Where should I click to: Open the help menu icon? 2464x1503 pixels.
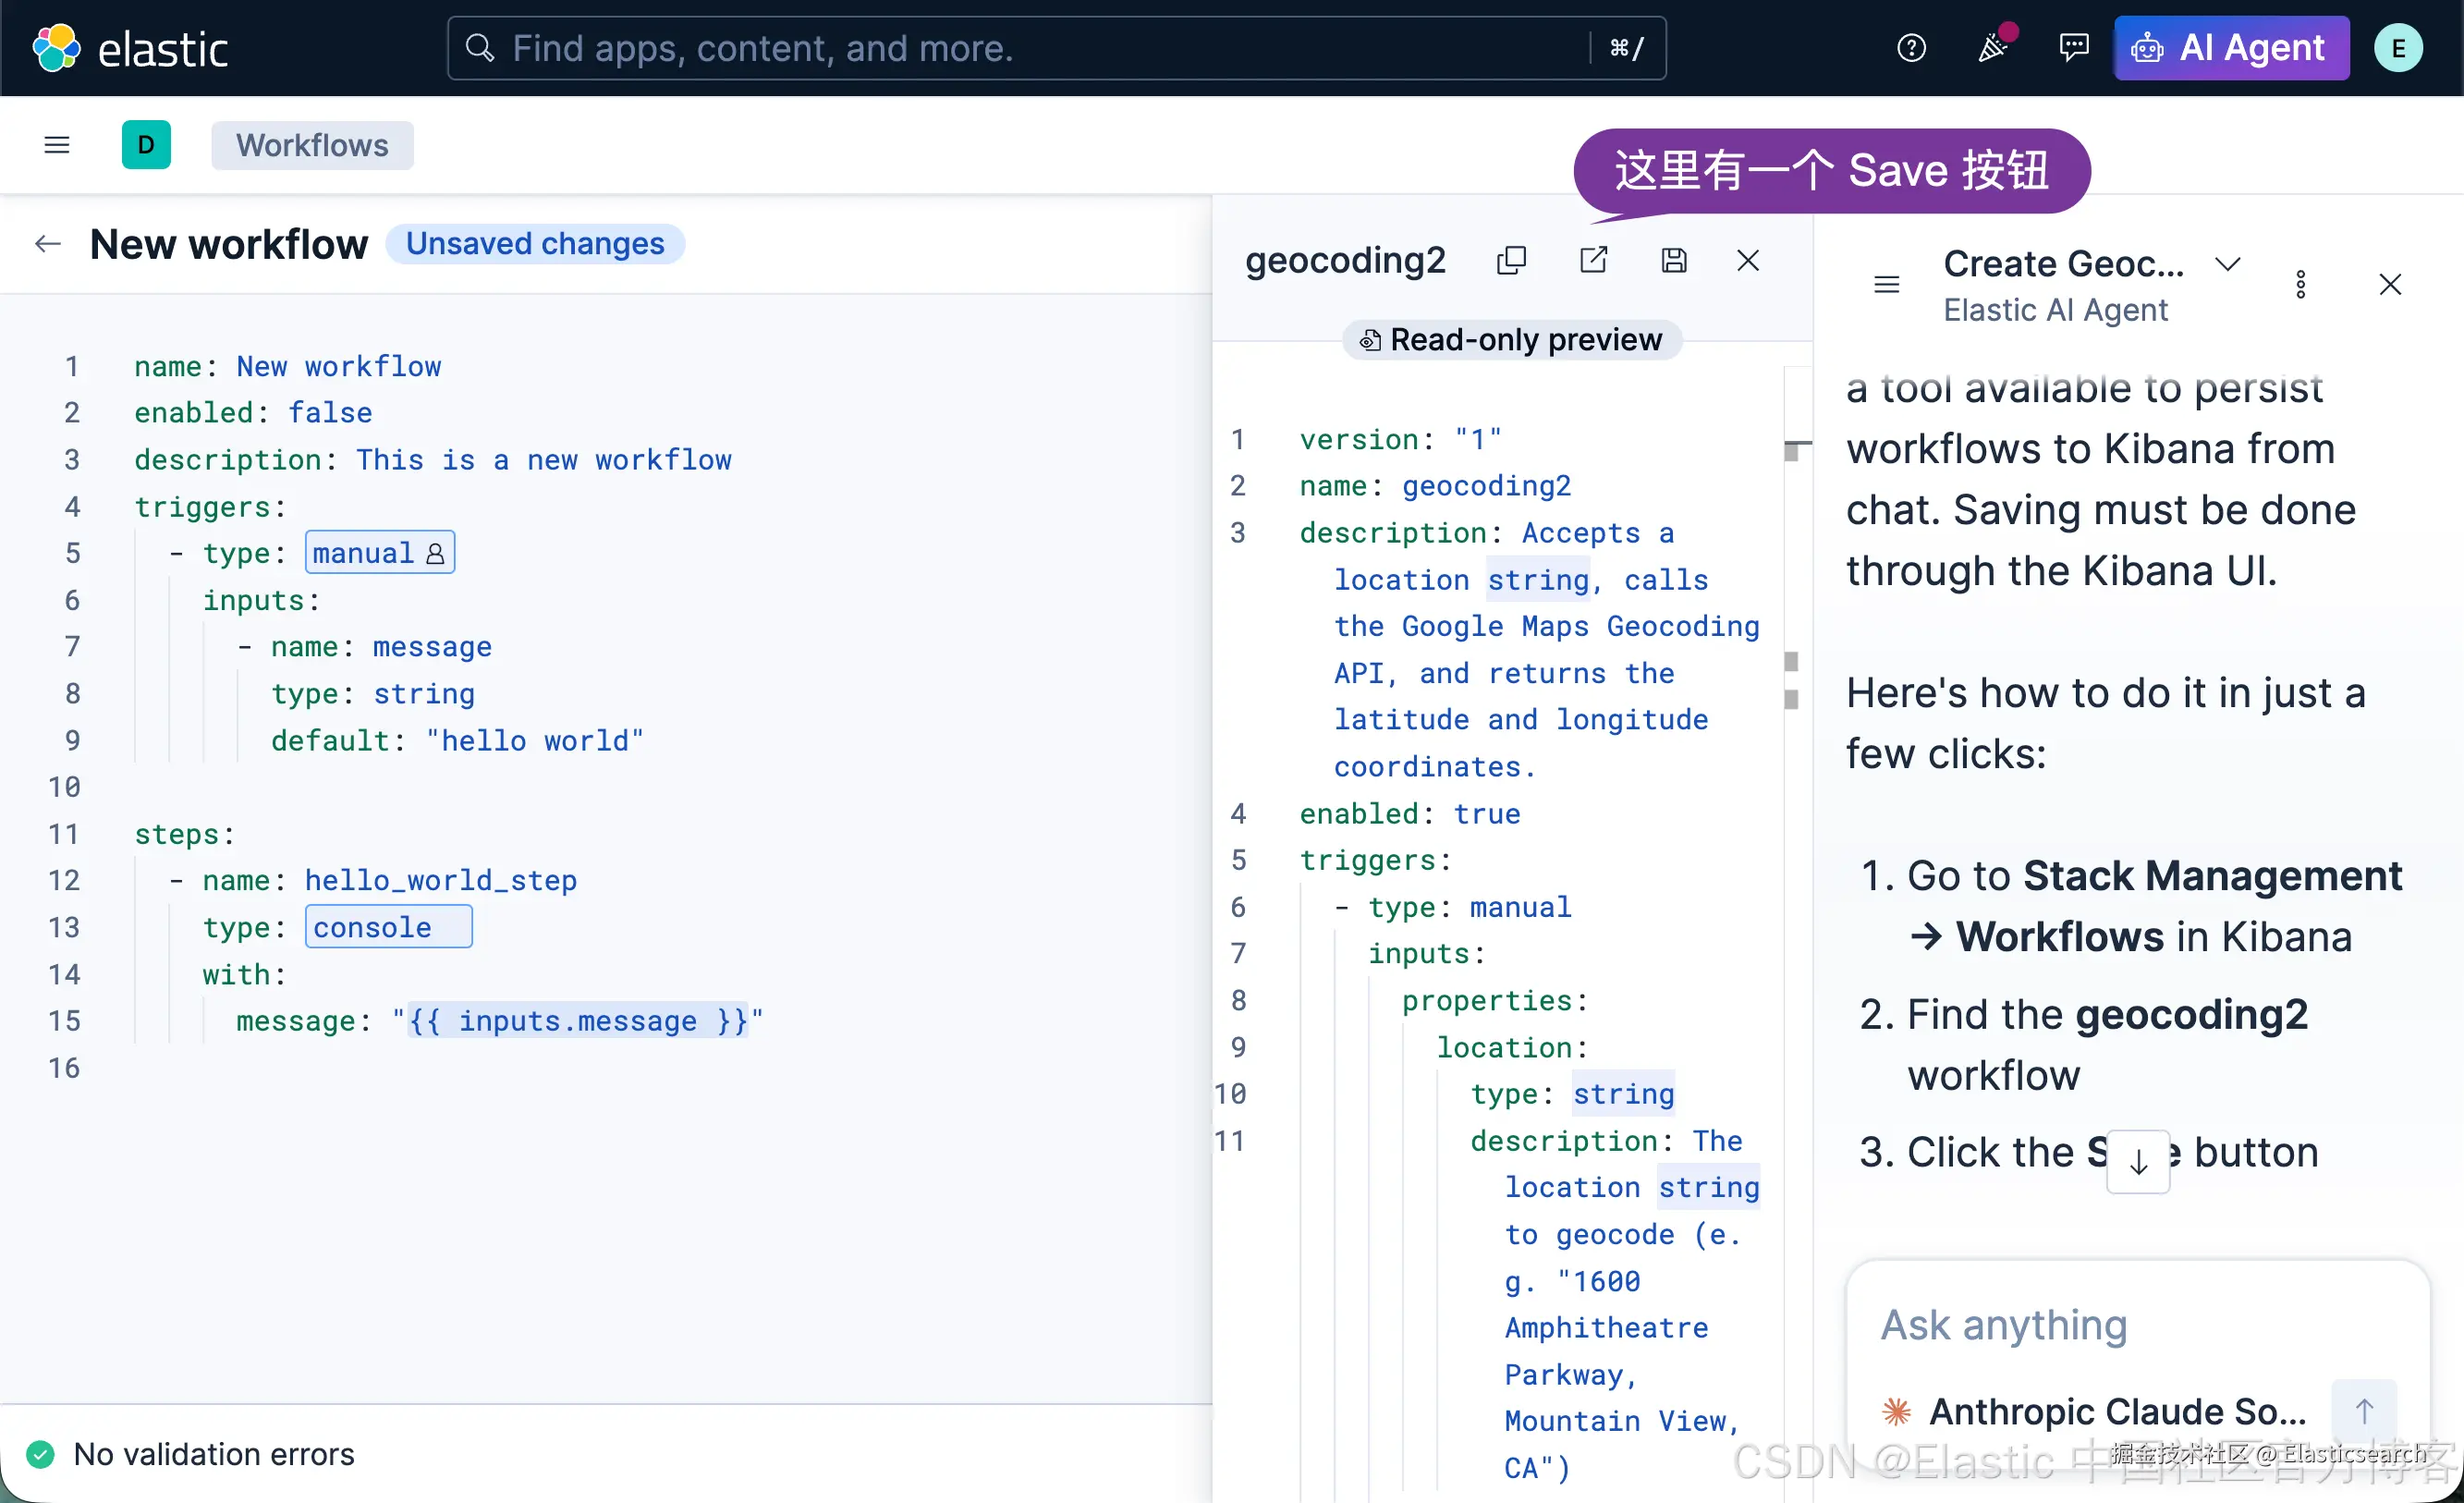(x=1911, y=48)
